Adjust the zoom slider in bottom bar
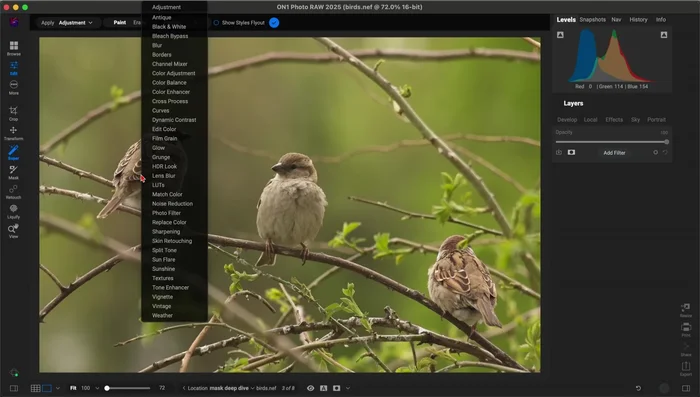Image resolution: width=700 pixels, height=397 pixels. 128,388
